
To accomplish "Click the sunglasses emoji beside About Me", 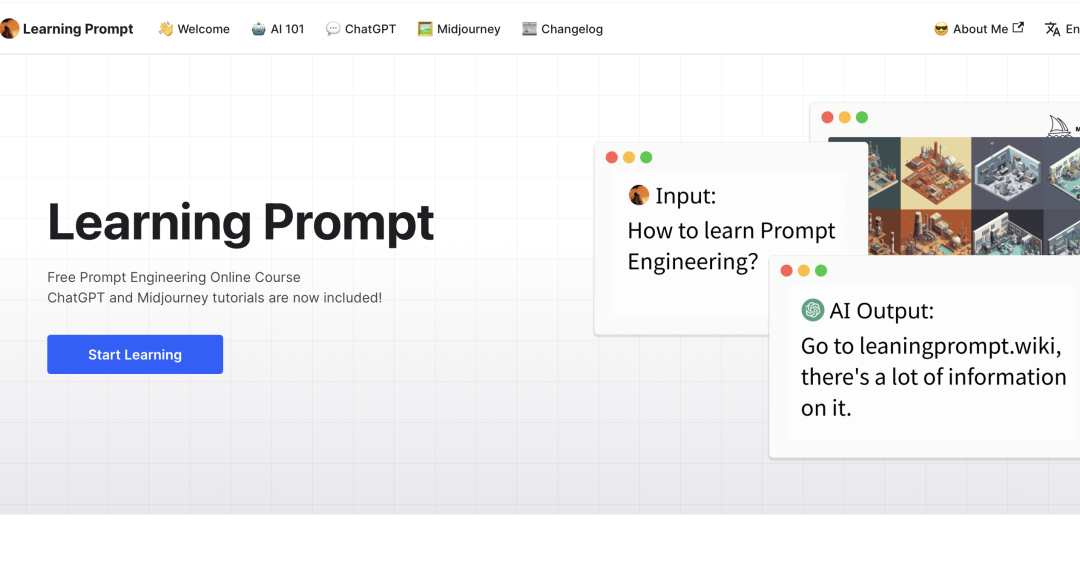I will 941,29.
